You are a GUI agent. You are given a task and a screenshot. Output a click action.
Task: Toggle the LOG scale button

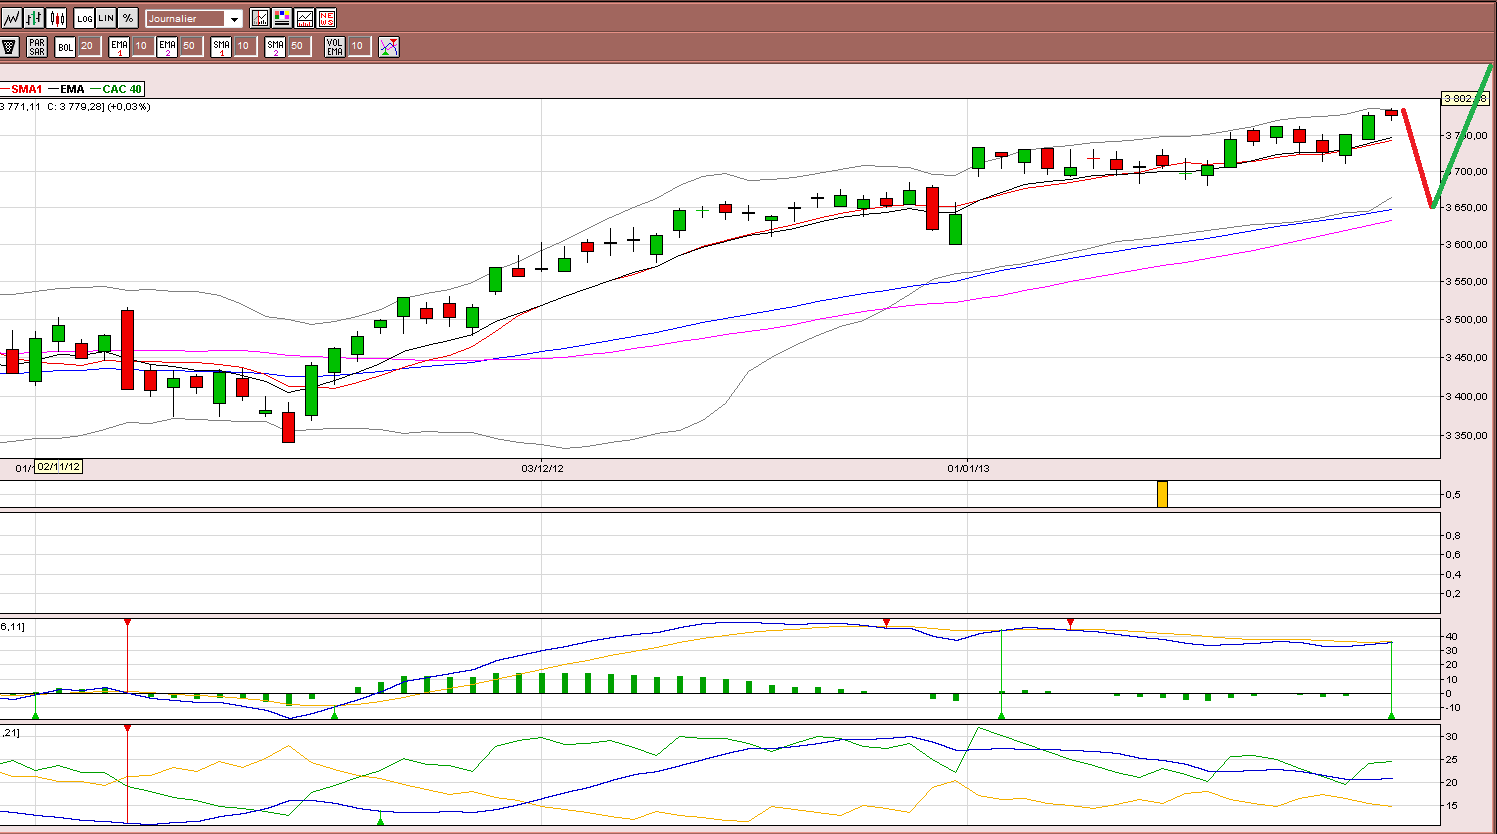pyautogui.click(x=84, y=18)
